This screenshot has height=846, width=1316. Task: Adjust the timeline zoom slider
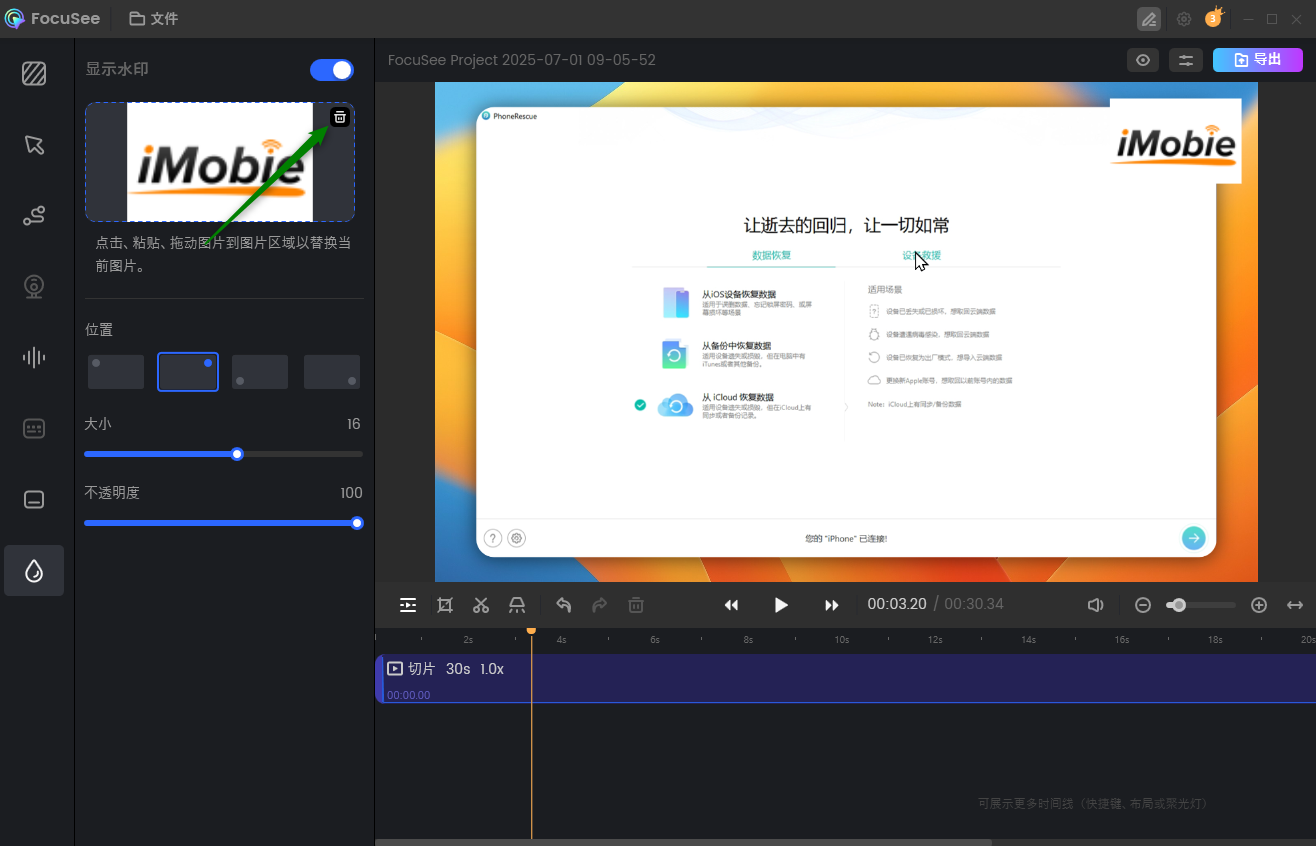pyautogui.click(x=1201, y=605)
